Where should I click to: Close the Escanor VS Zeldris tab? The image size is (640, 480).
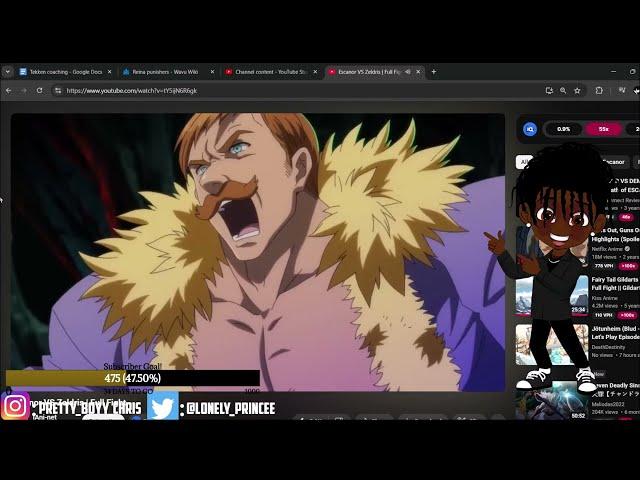[418, 72]
